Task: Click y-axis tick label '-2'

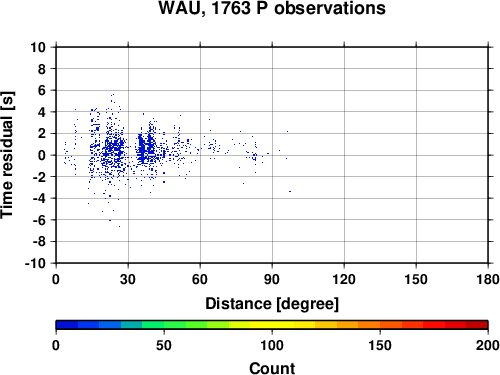Action: point(39,177)
